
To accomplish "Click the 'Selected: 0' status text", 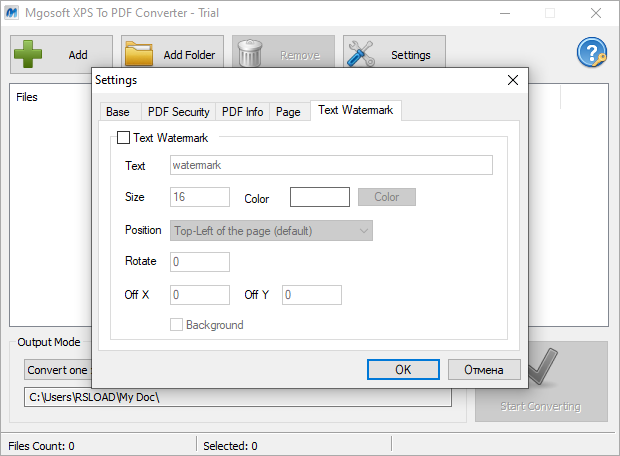I will pos(230,446).
